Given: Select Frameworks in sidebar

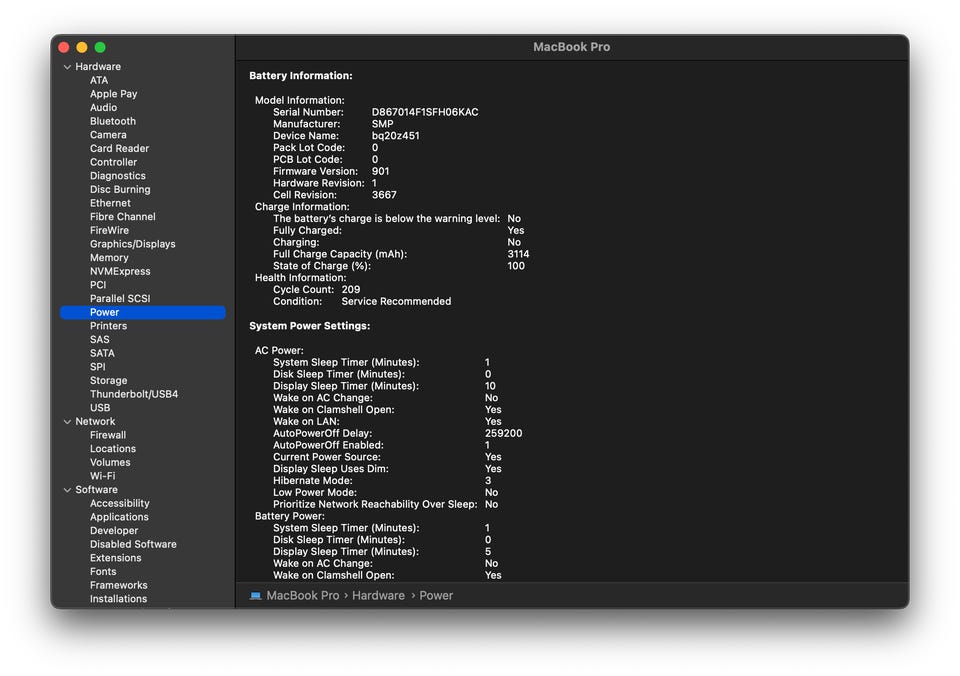Looking at the screenshot, I should click(118, 585).
